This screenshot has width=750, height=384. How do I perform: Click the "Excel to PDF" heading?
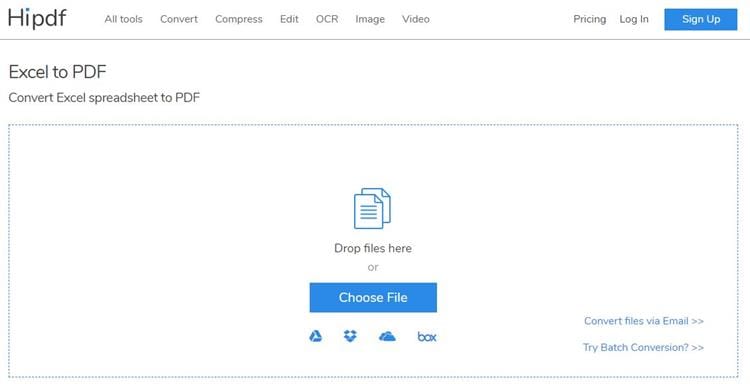pos(57,72)
